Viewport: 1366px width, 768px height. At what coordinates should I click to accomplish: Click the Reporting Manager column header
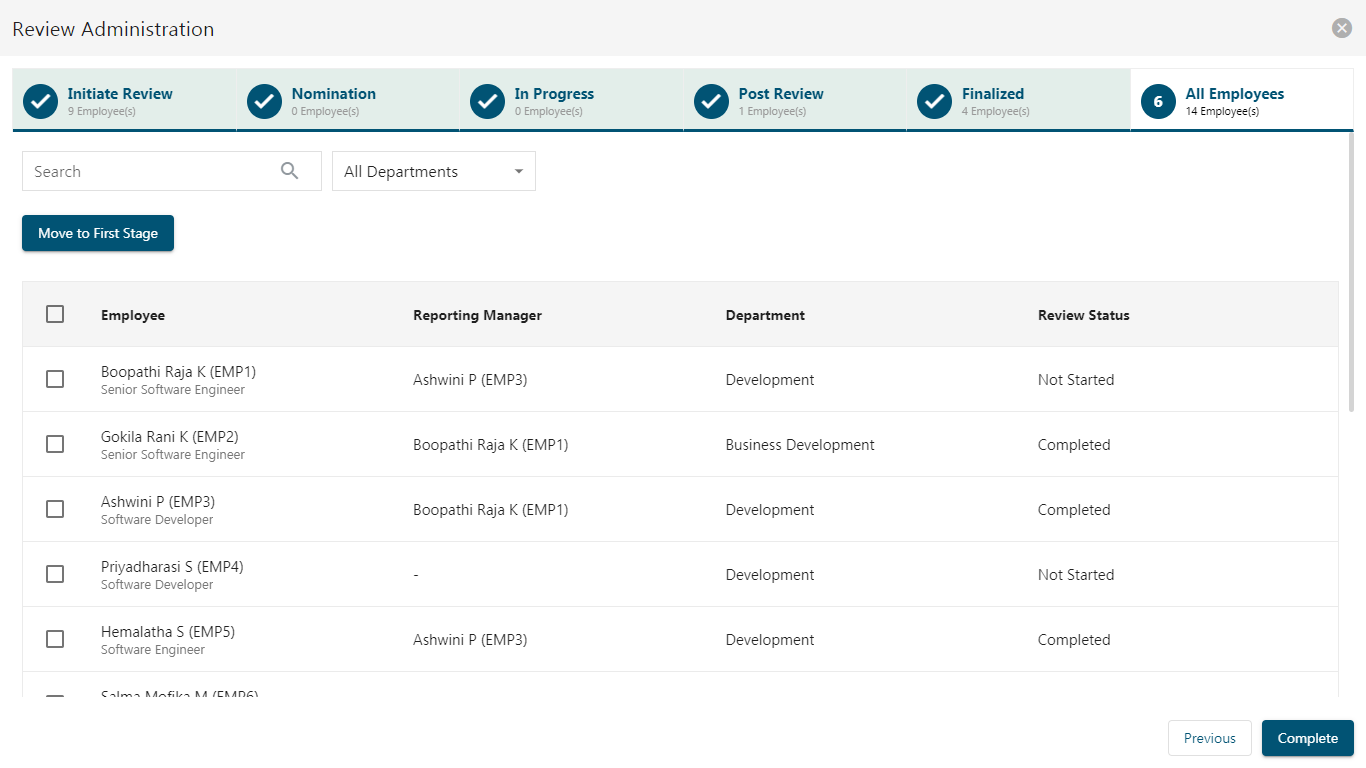click(x=477, y=315)
